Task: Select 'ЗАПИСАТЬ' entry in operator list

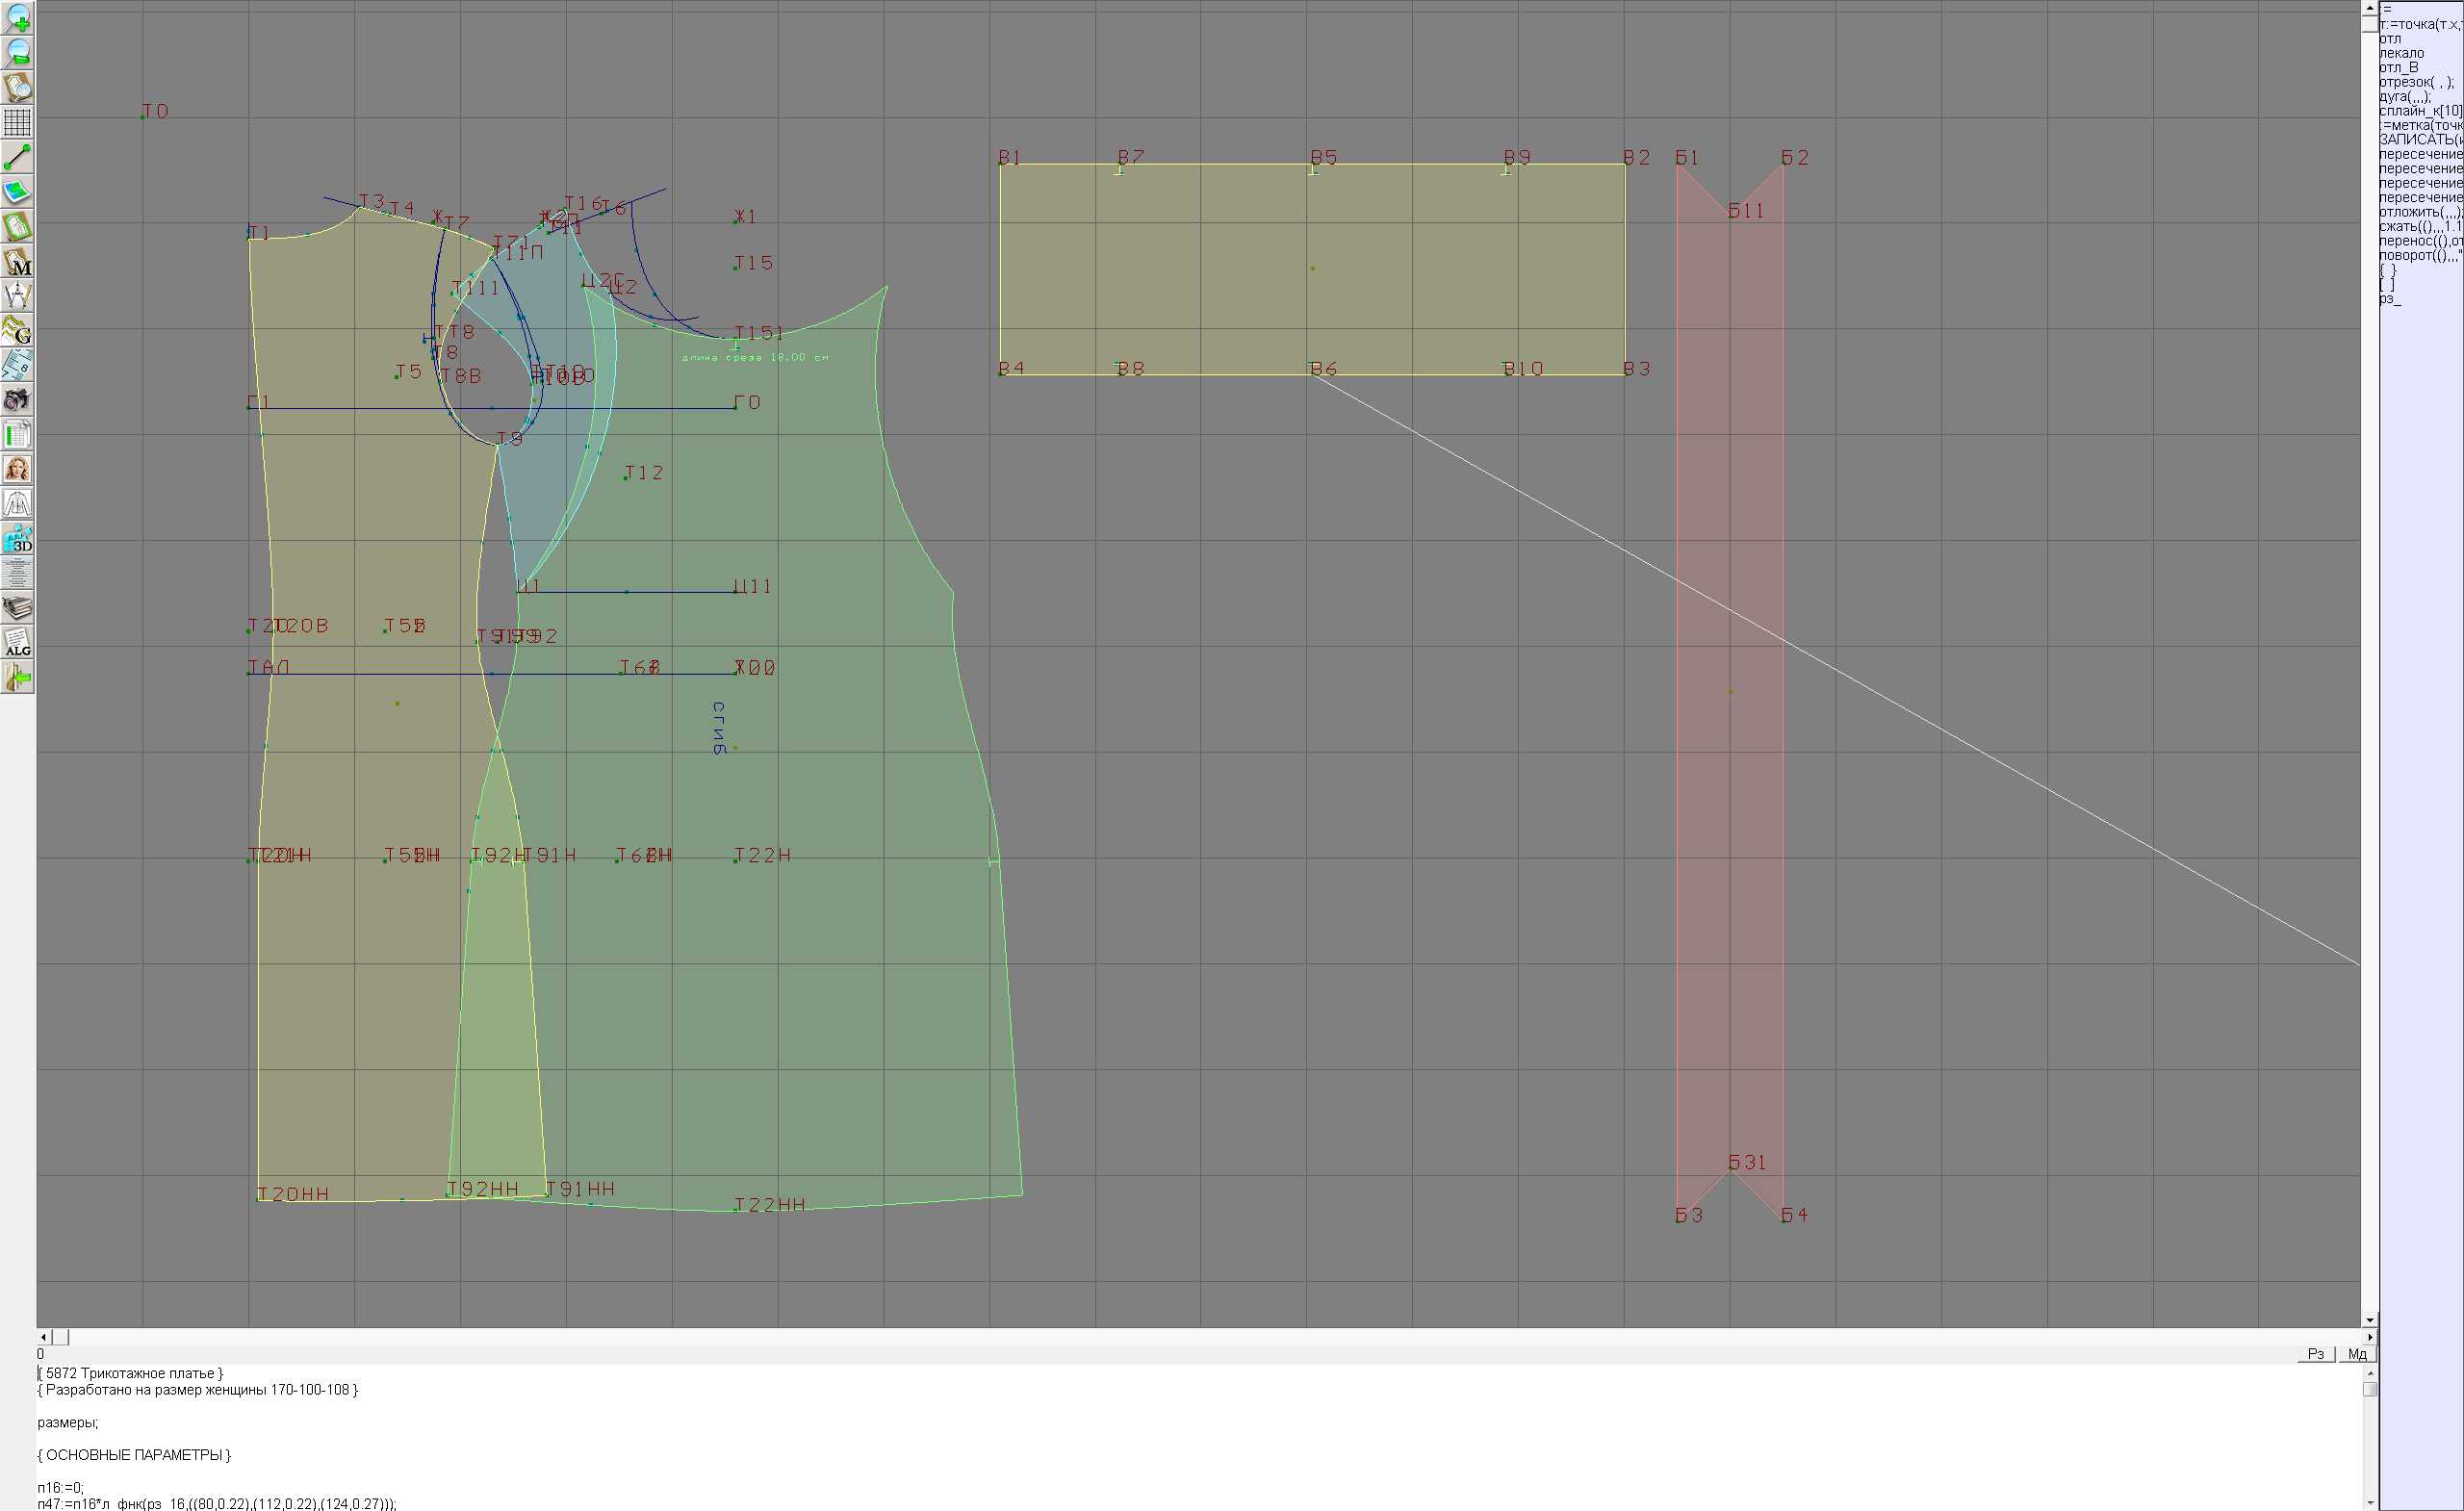Action: pyautogui.click(x=2420, y=140)
